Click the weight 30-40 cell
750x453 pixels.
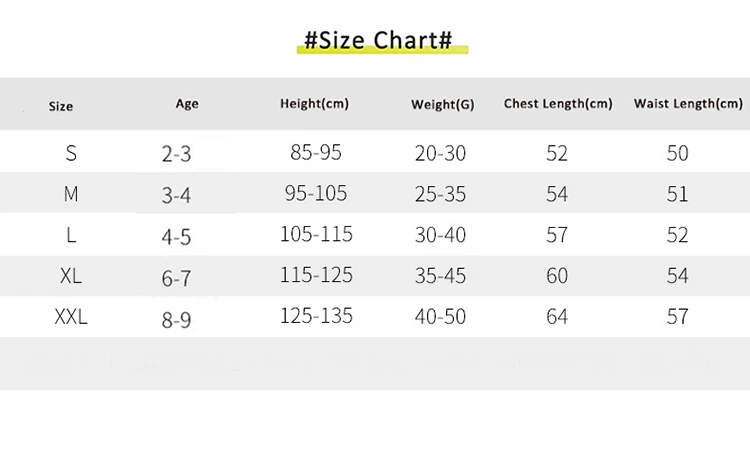point(440,236)
